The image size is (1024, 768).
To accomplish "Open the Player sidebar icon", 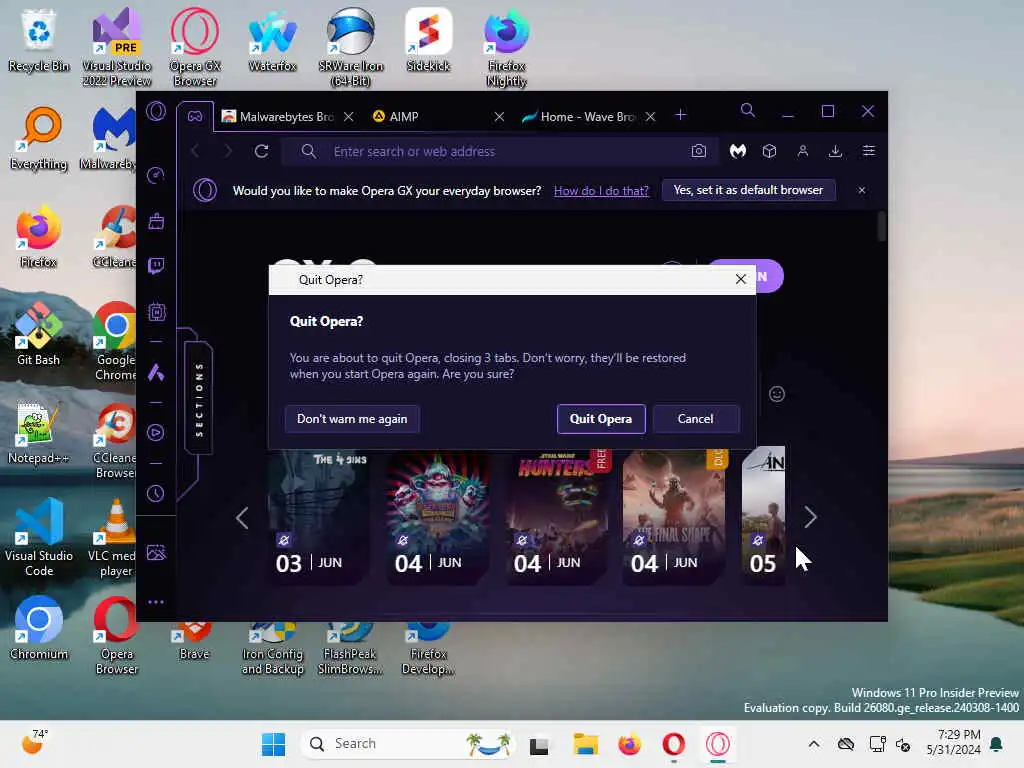I will coord(156,432).
